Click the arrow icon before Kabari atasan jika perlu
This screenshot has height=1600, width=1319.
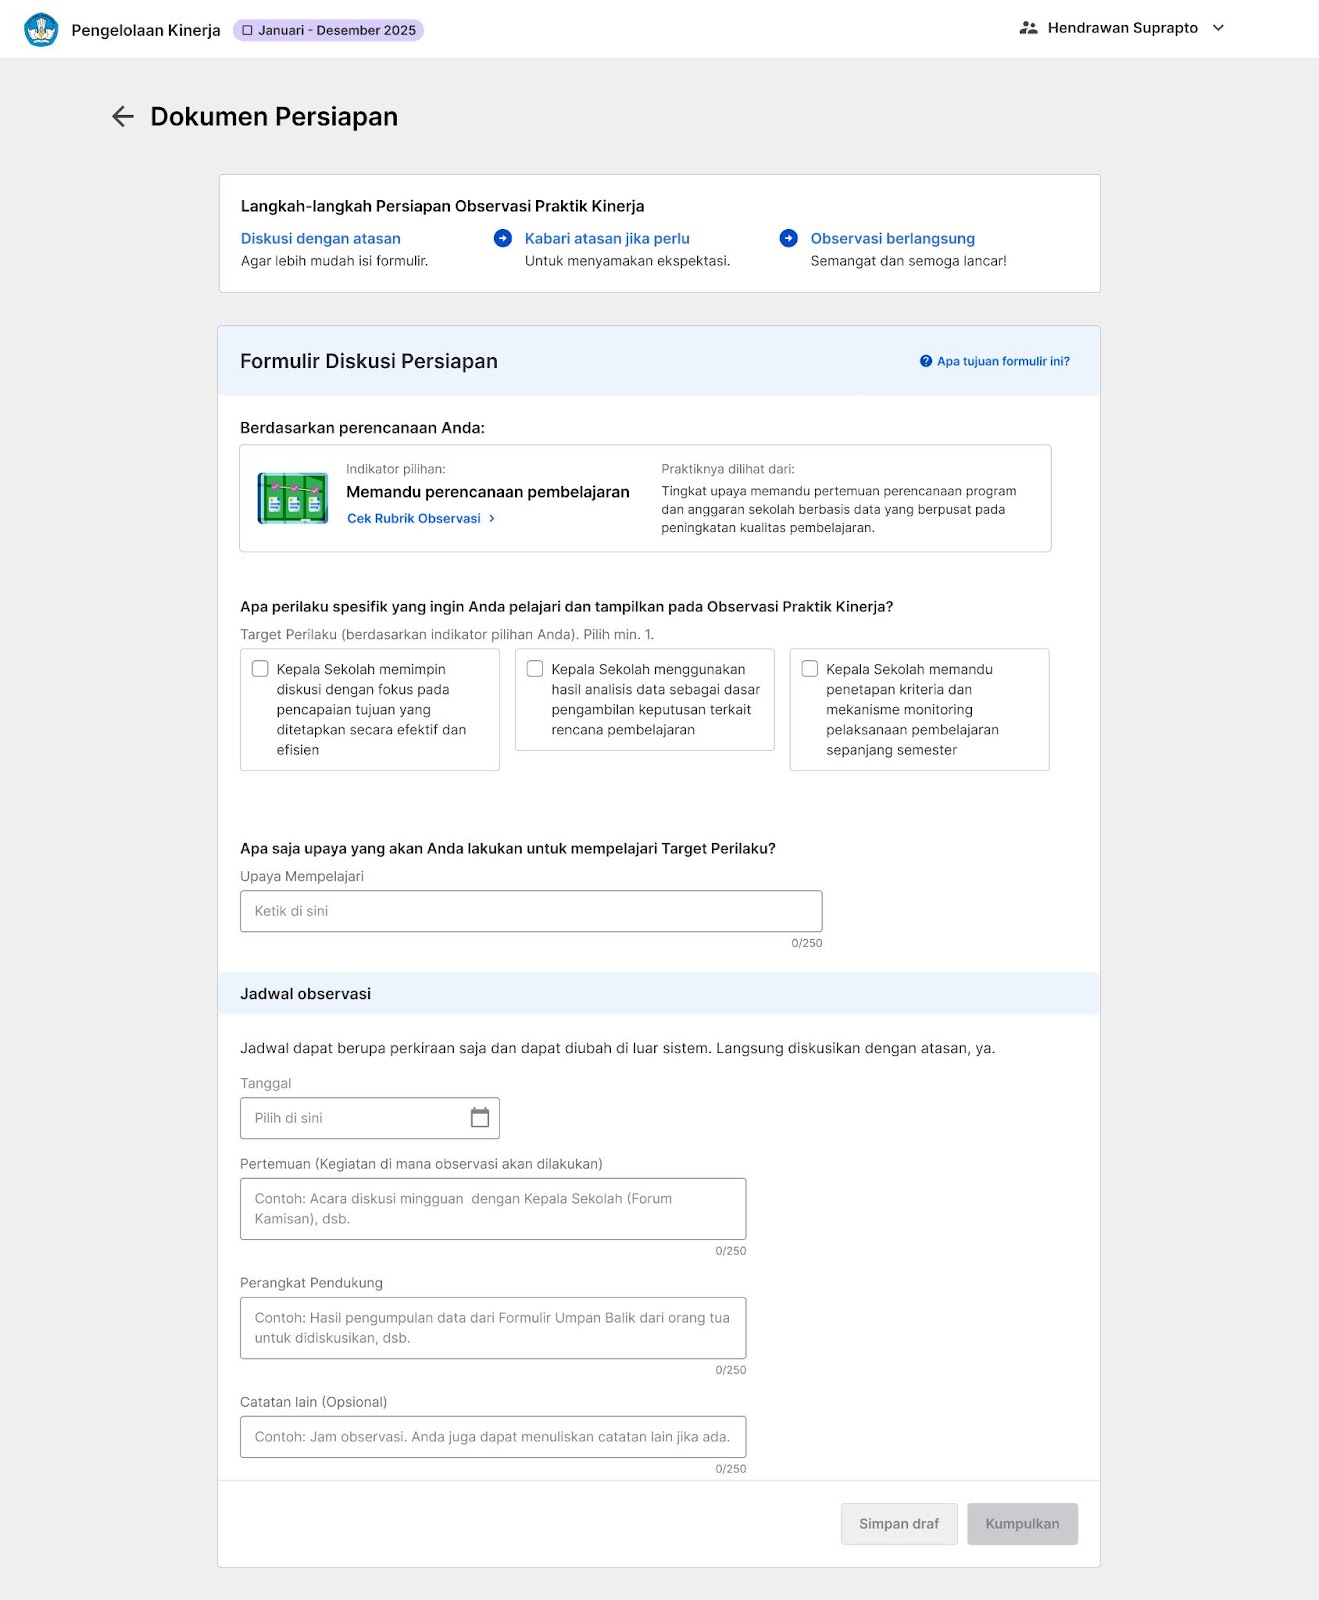click(503, 238)
